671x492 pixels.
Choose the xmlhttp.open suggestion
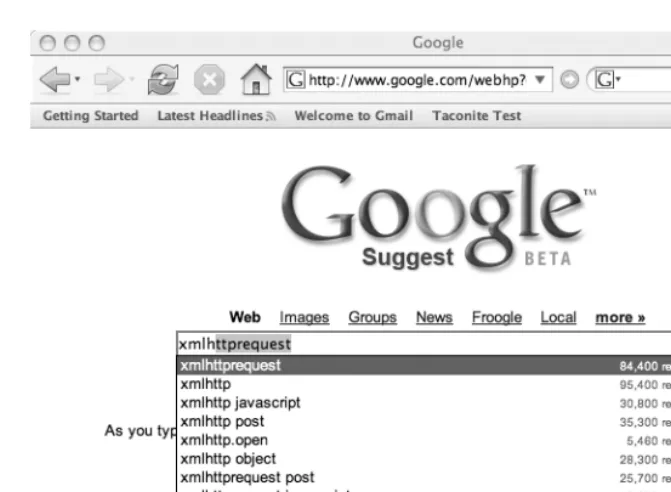pyautogui.click(x=424, y=440)
